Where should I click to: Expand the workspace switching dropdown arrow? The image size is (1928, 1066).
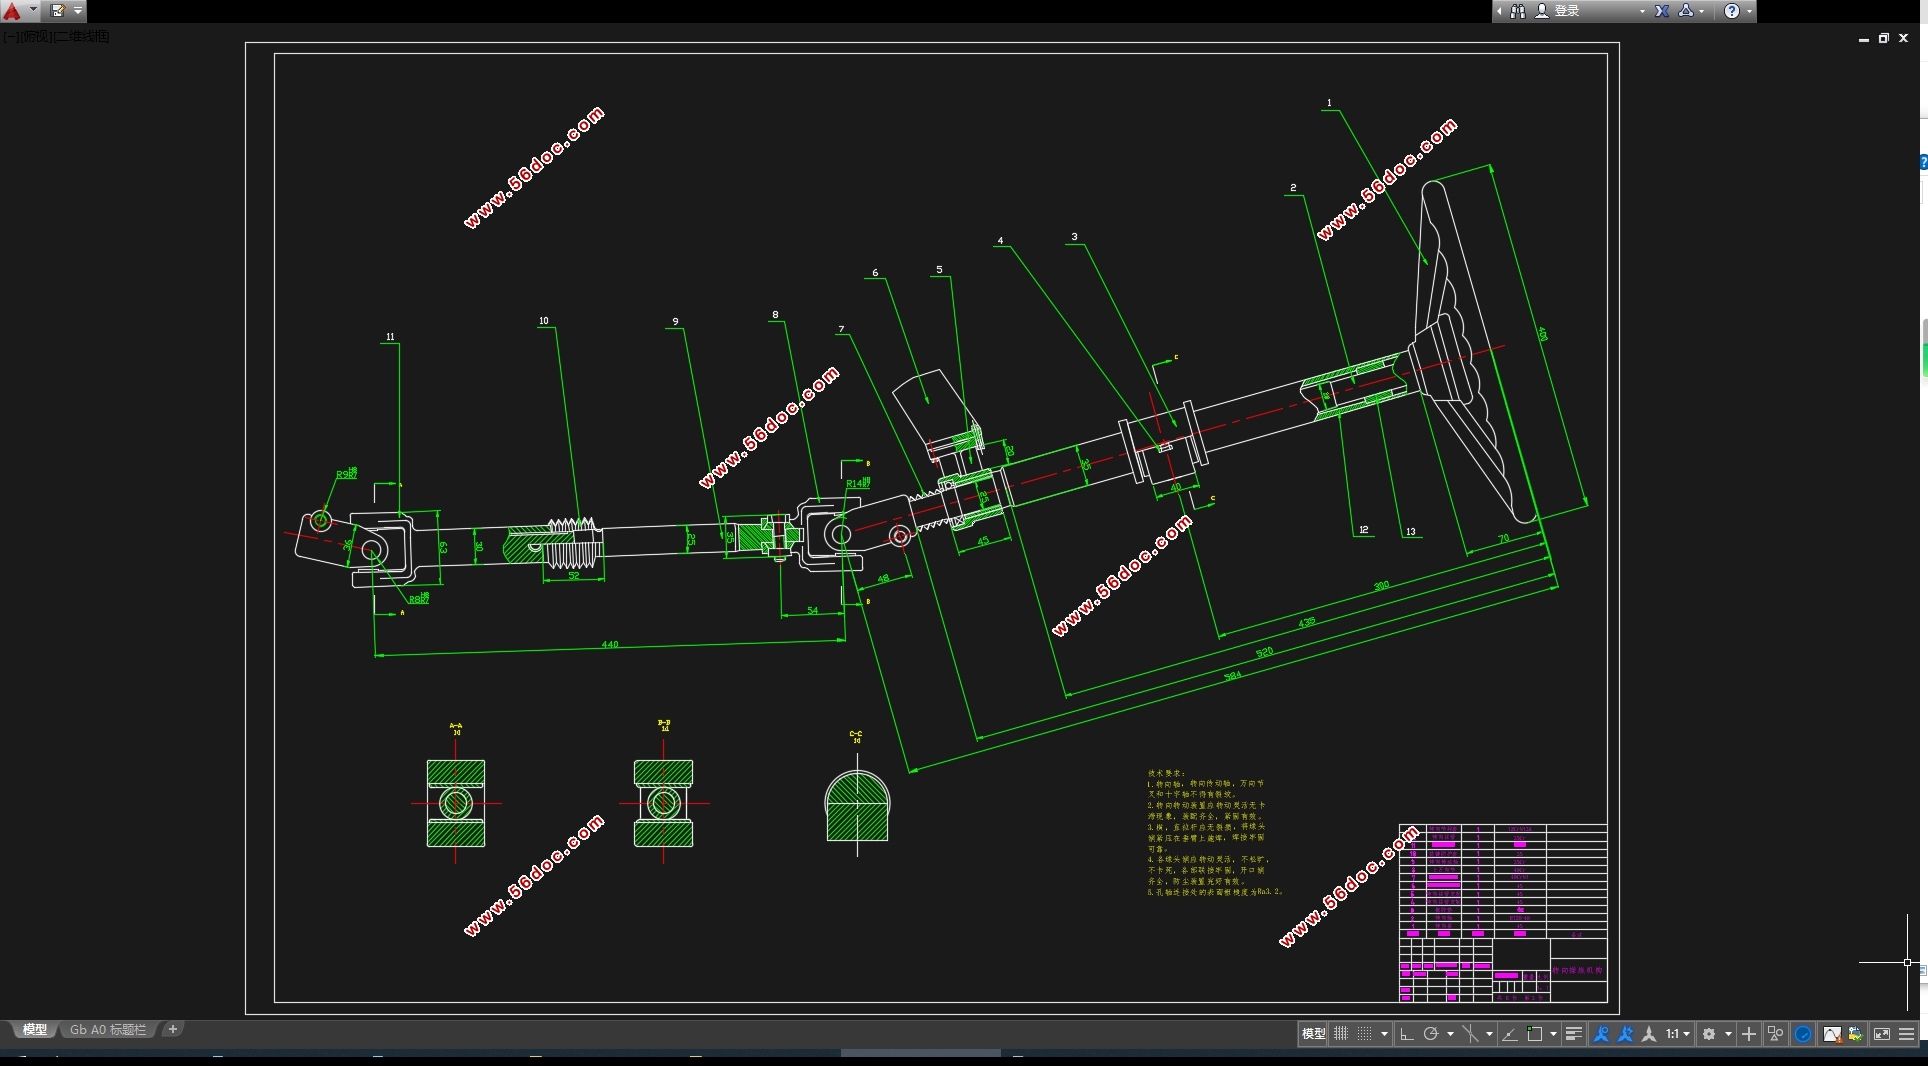tap(1728, 1034)
